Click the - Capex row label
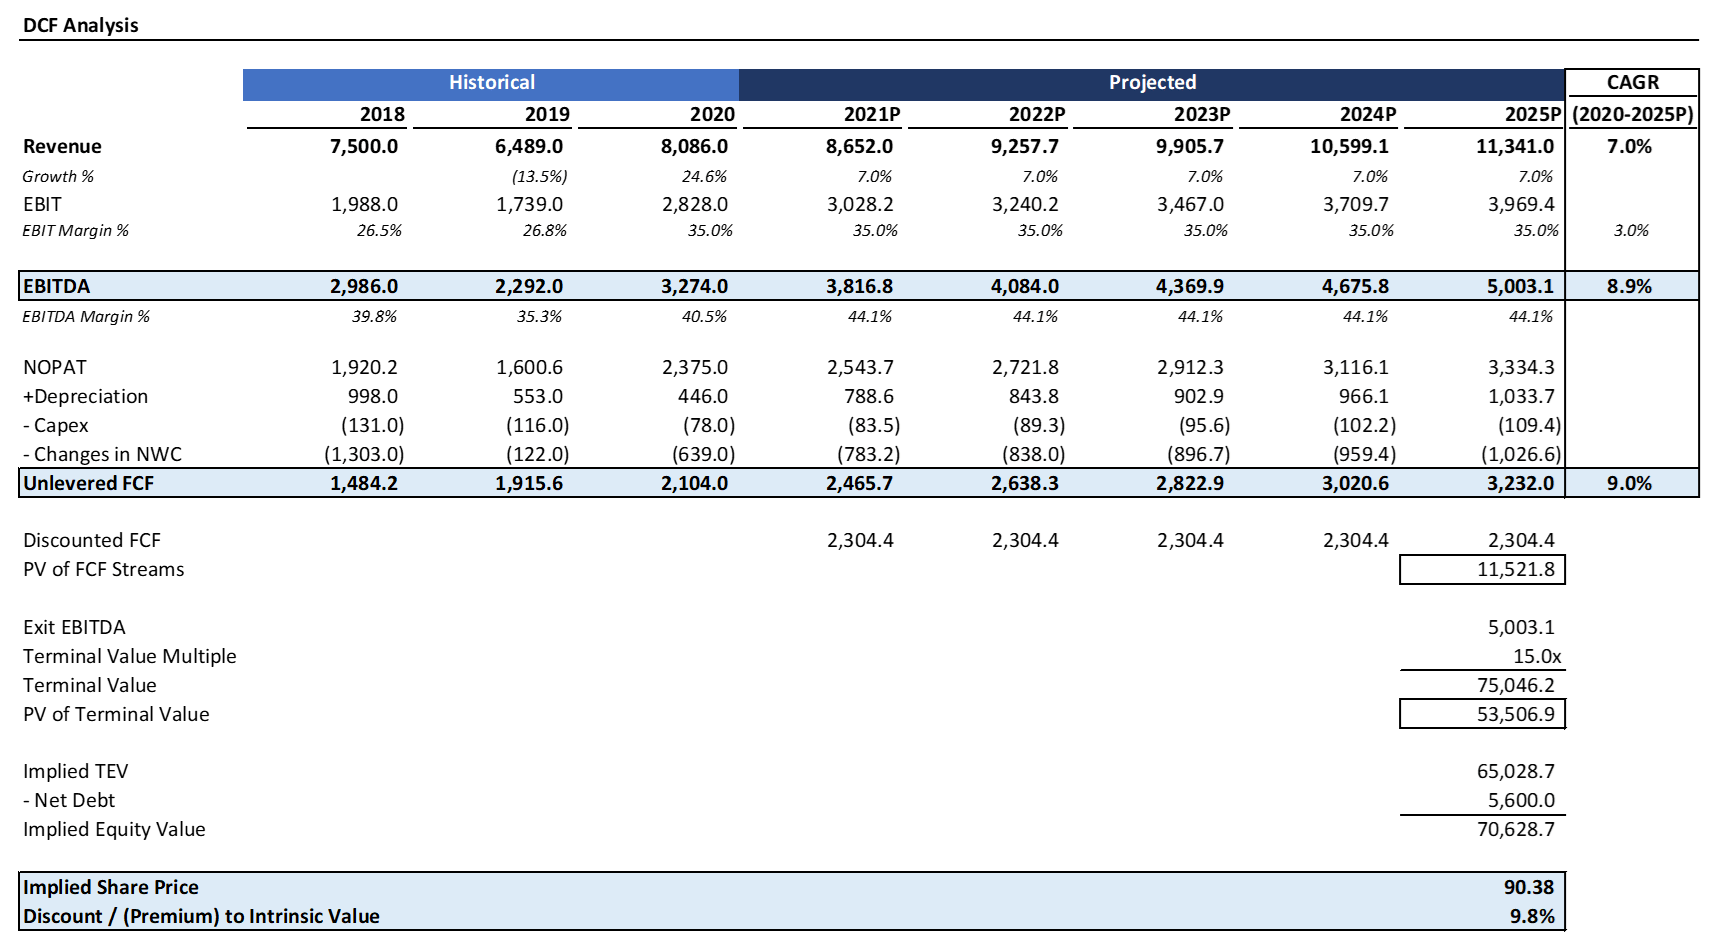The width and height of the screenshot is (1720, 950). click(55, 425)
